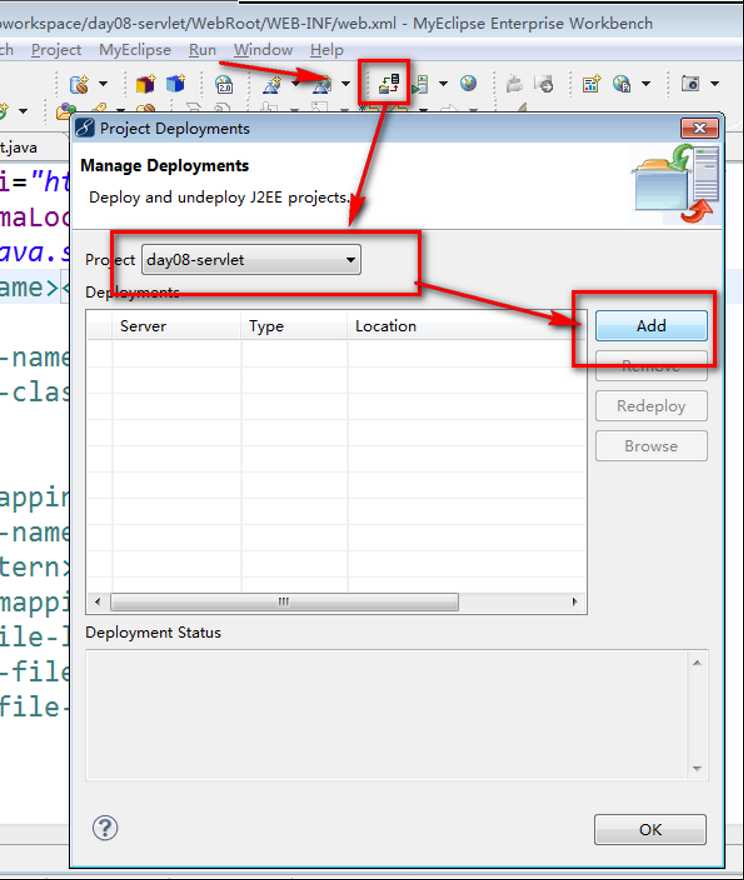Click the new report chart toolbar icon
Viewport: 744px width, 880px height.
coord(591,84)
